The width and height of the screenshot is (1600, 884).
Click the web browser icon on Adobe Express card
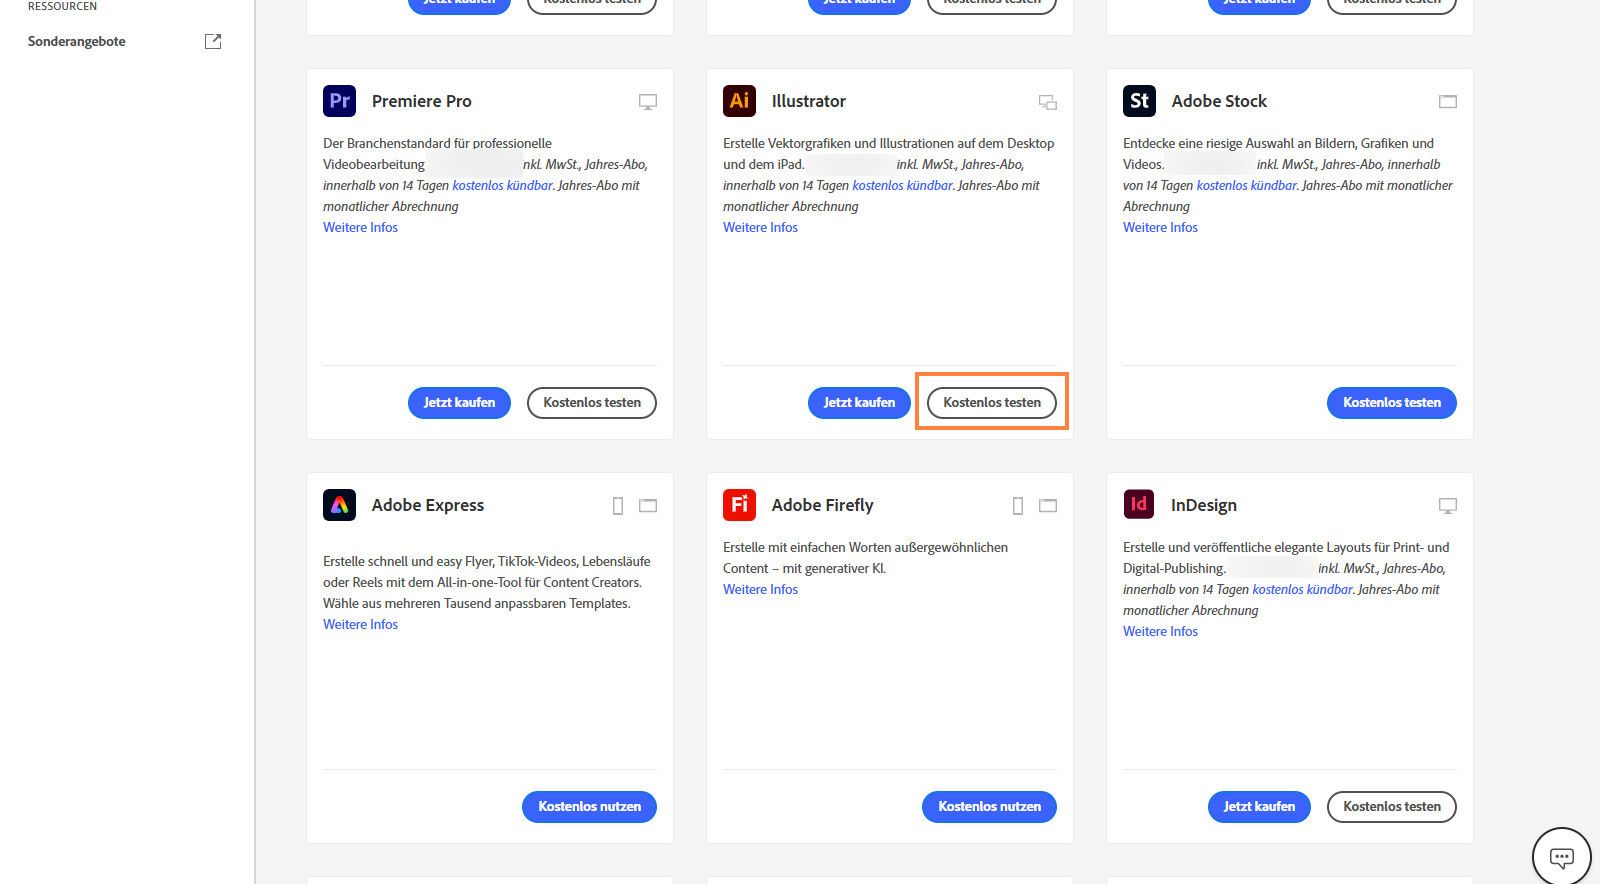(x=648, y=506)
